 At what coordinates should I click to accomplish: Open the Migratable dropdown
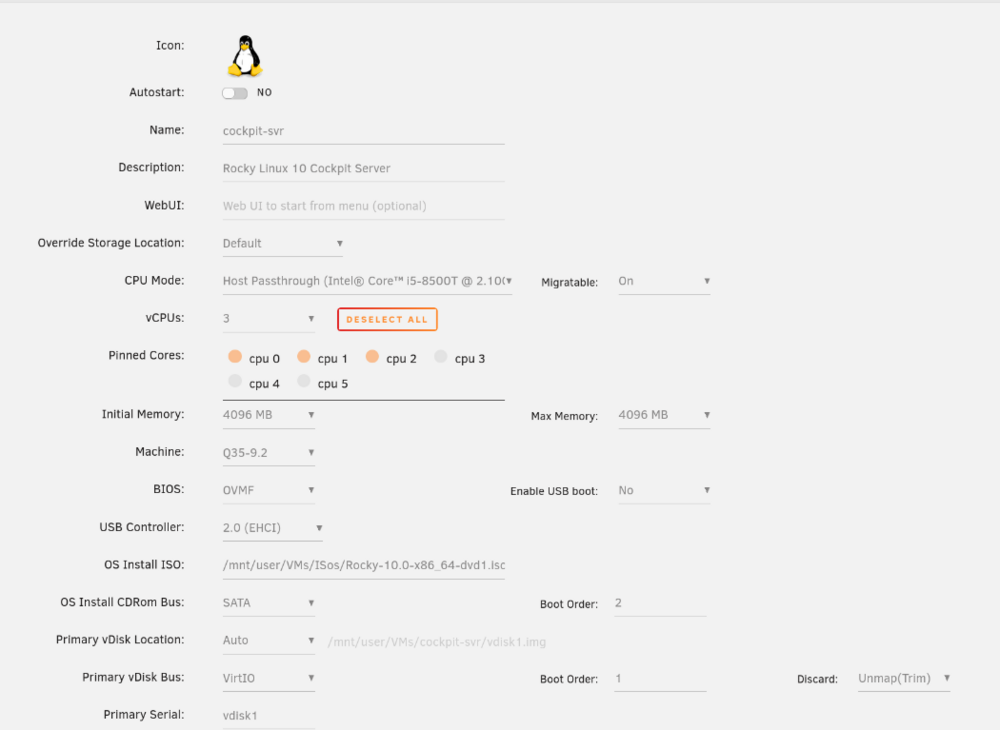tap(664, 281)
